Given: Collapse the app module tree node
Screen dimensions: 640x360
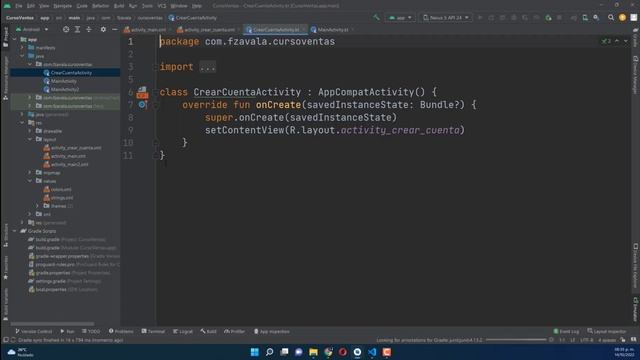Looking at the screenshot, I should click(15, 40).
